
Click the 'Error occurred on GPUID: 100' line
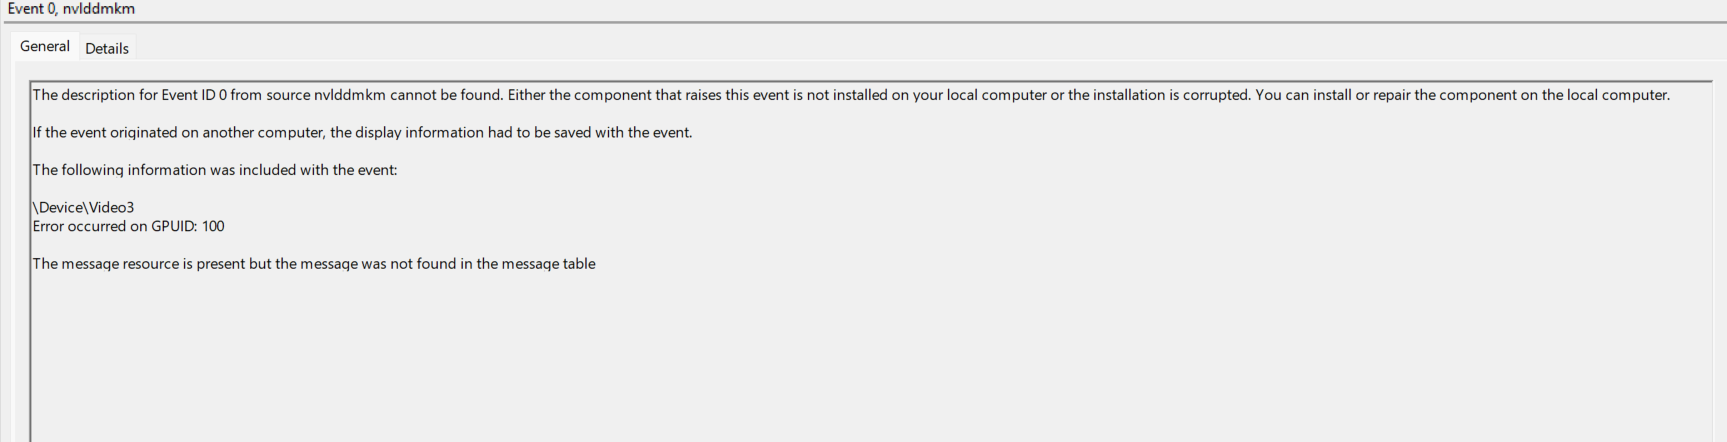[129, 226]
